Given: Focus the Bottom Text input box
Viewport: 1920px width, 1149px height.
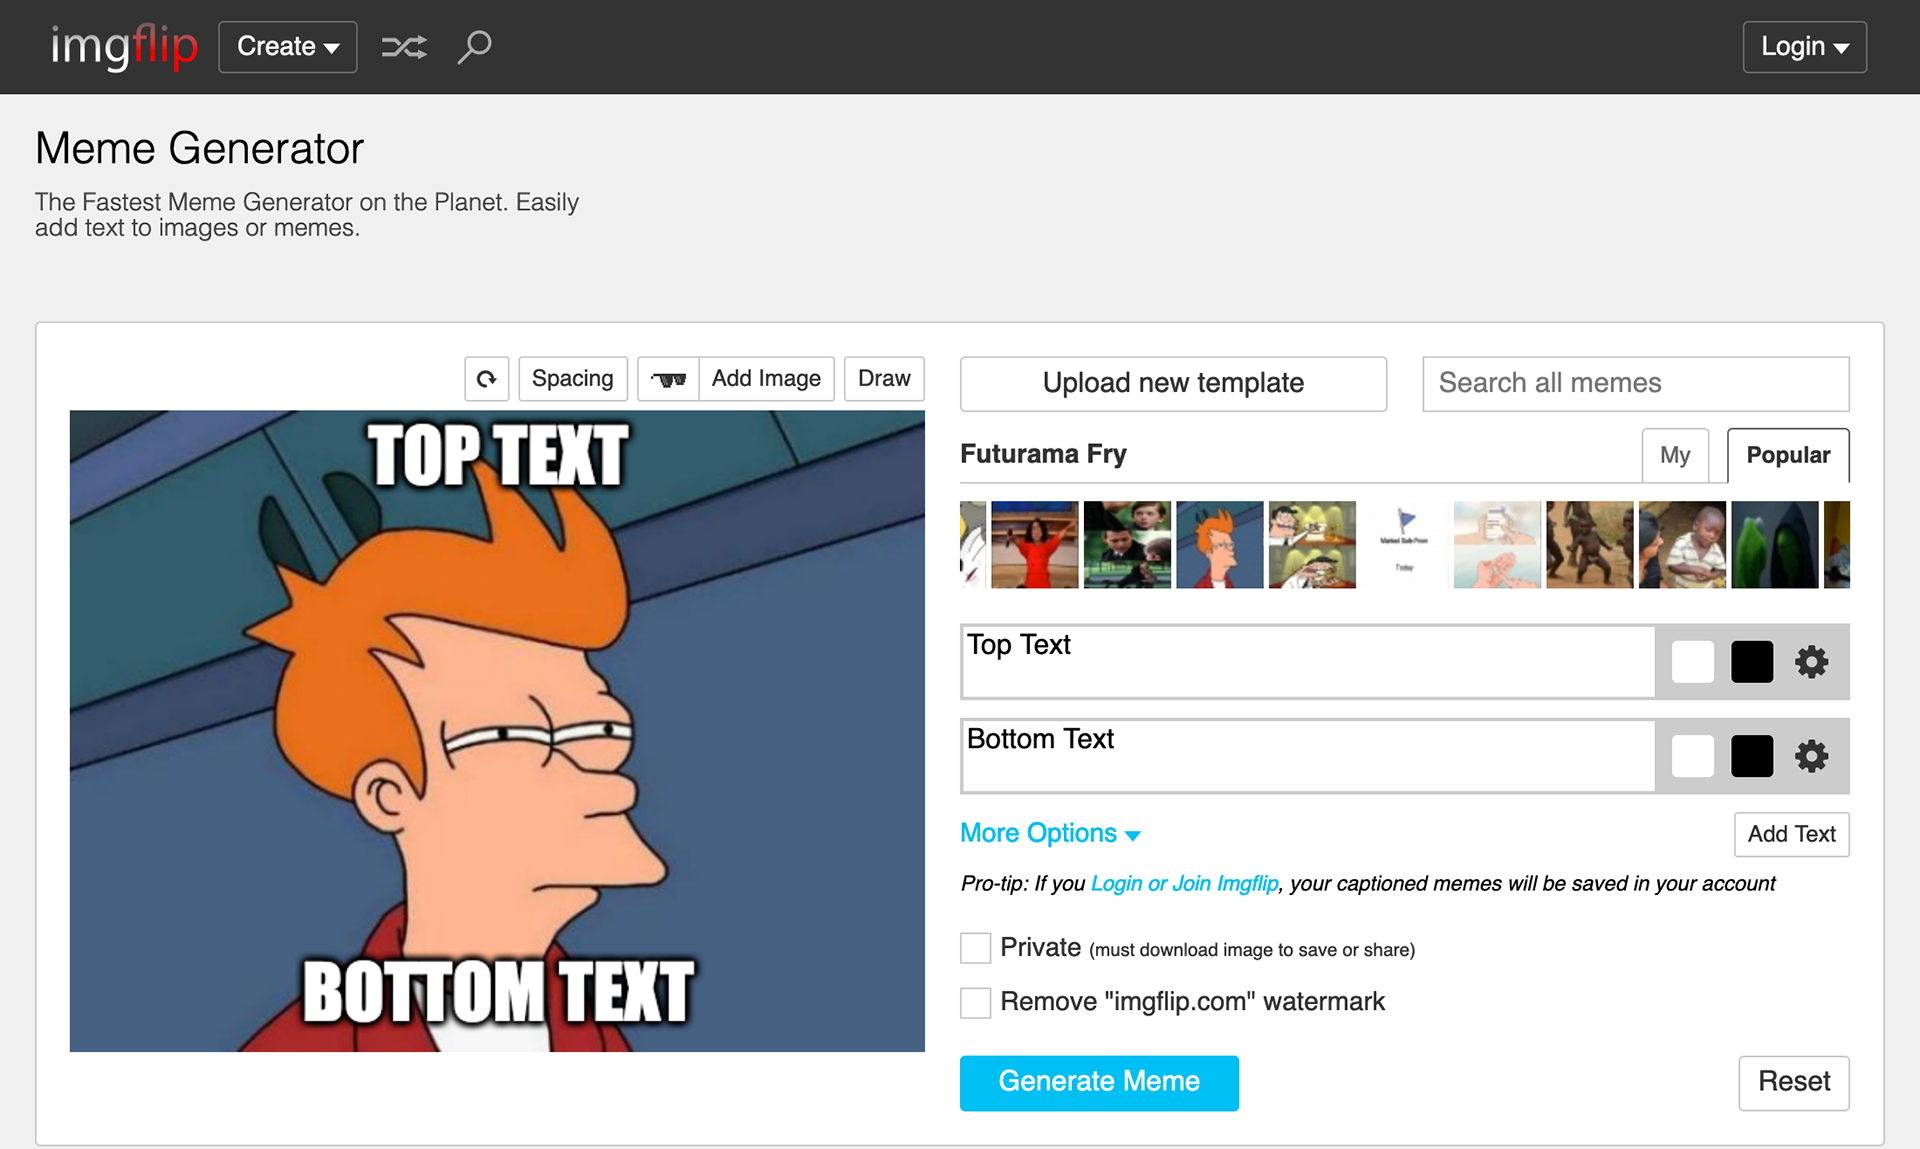Looking at the screenshot, I should 1308,756.
